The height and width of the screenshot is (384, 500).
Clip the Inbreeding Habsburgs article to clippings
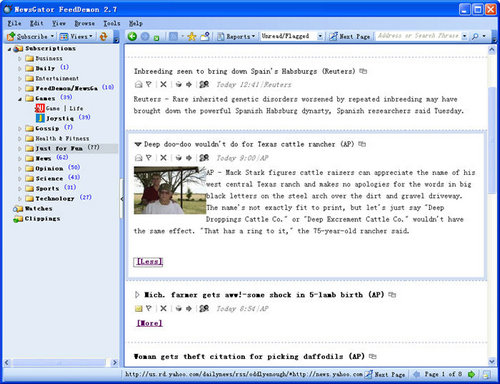pyautogui.click(x=179, y=84)
